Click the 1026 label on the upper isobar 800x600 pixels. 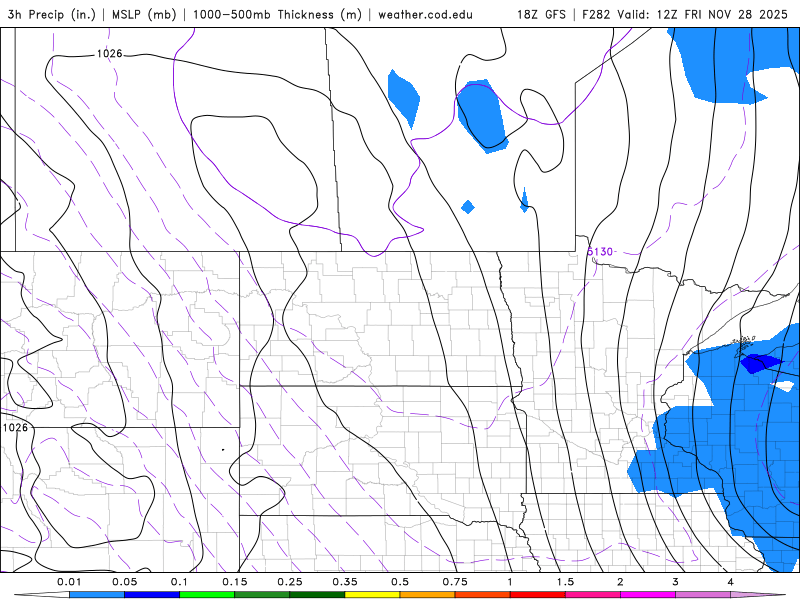tap(110, 54)
